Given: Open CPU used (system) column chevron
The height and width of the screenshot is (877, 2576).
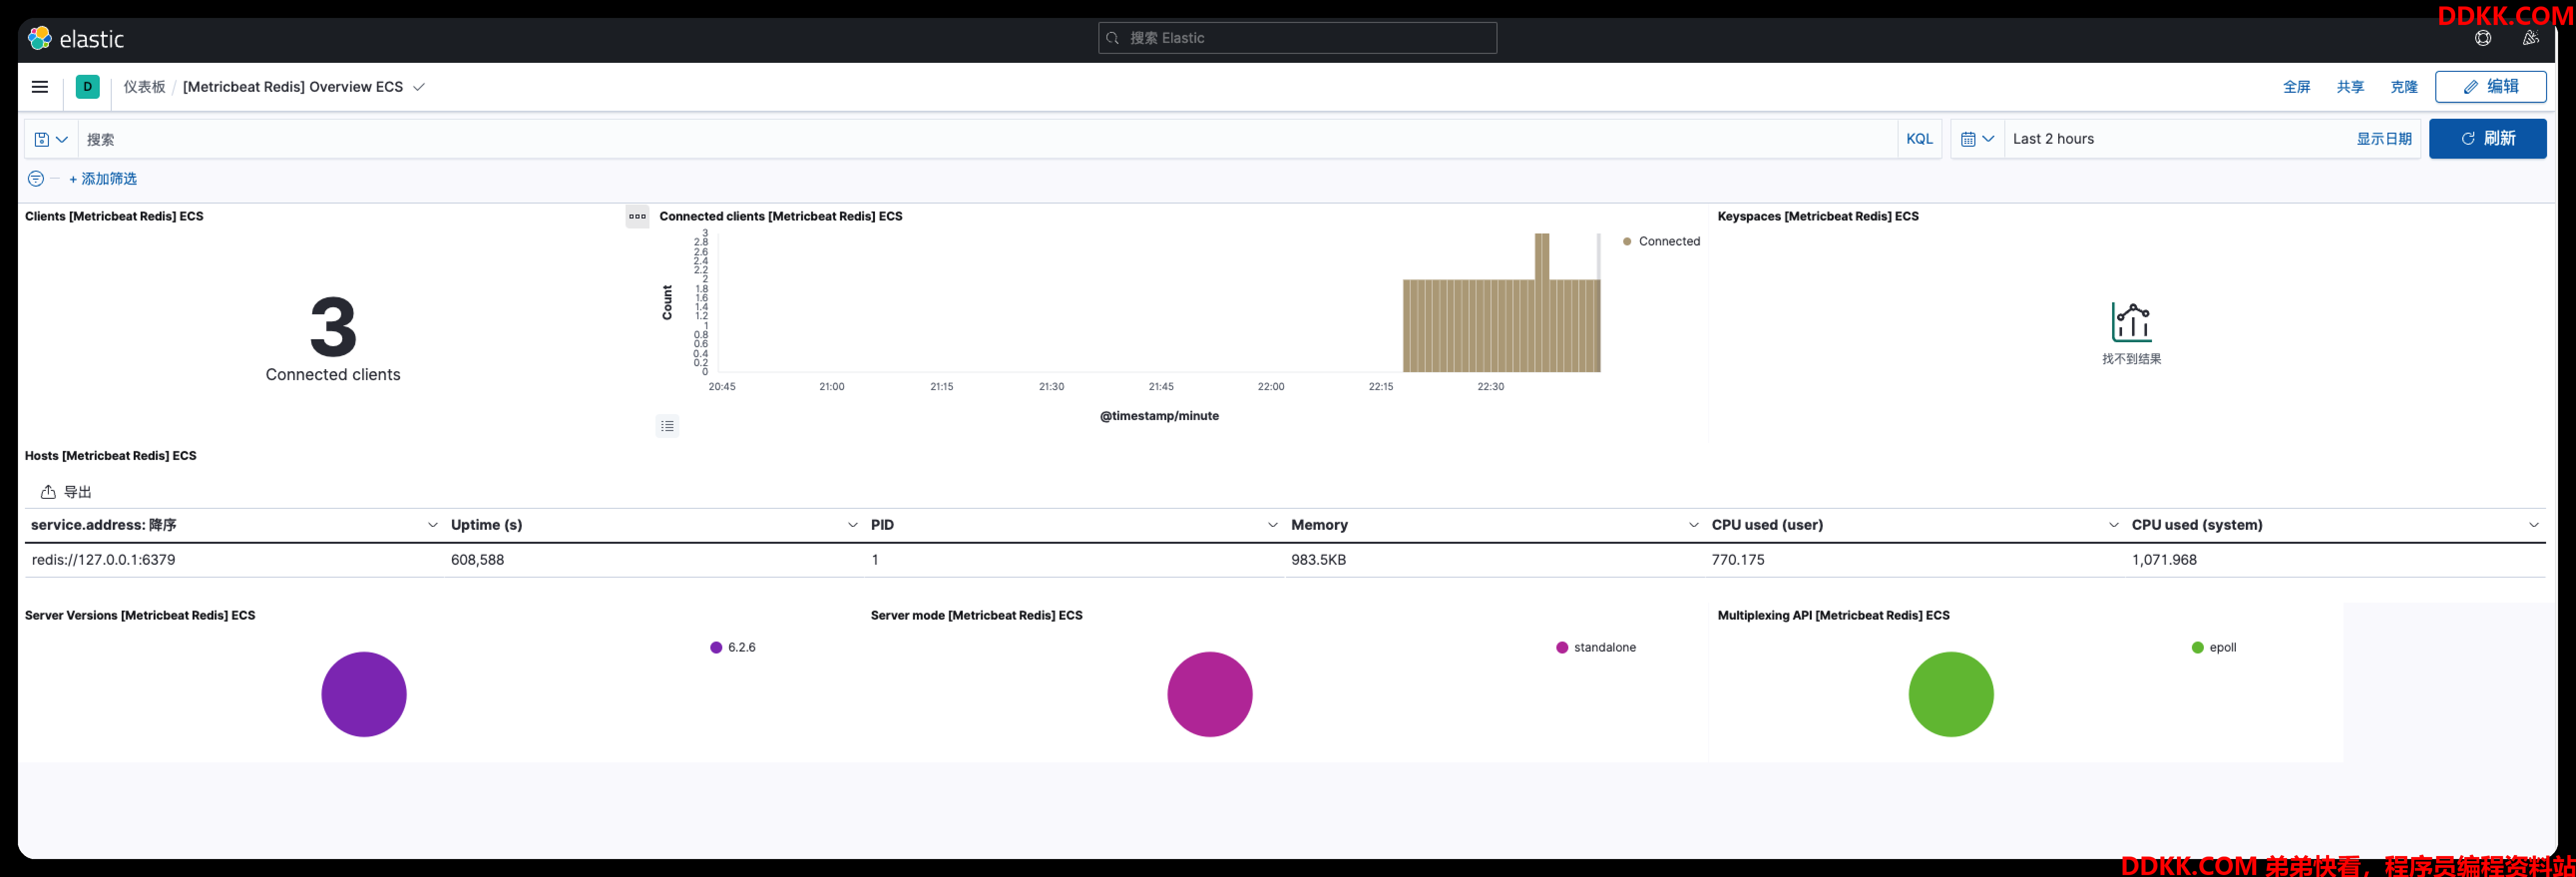Looking at the screenshot, I should [2533, 525].
